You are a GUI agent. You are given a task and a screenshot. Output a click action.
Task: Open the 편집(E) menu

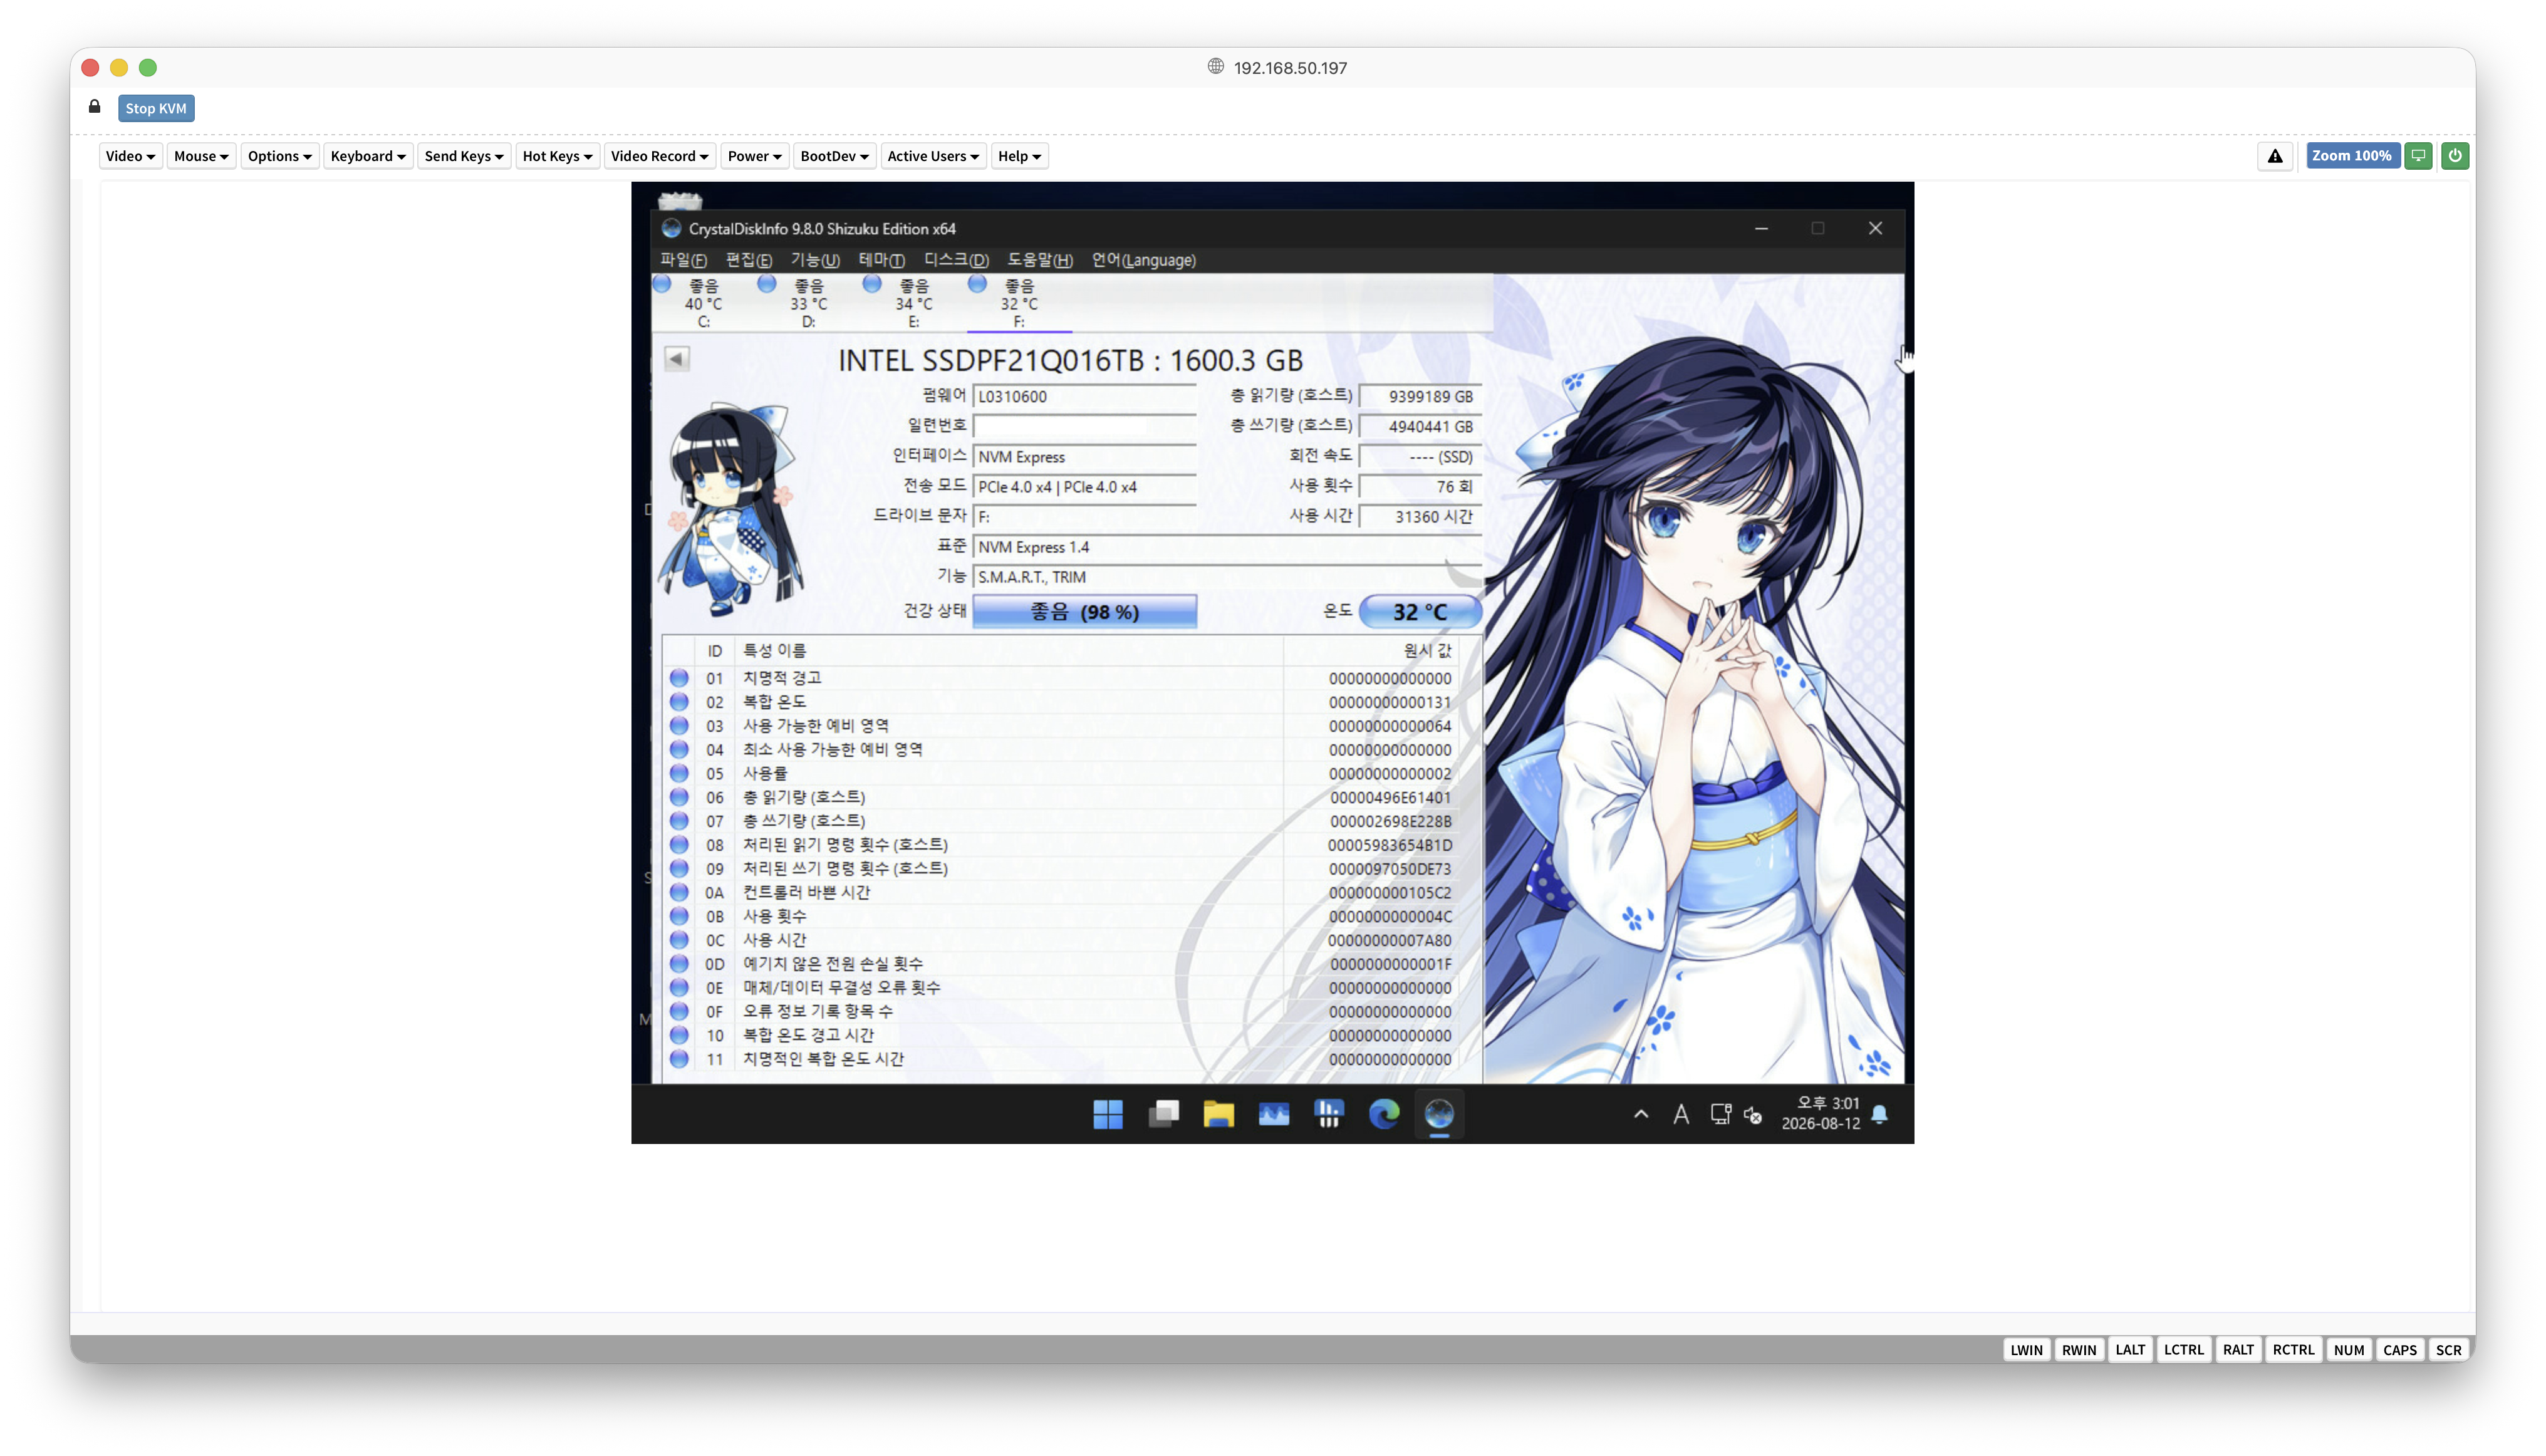tap(748, 260)
